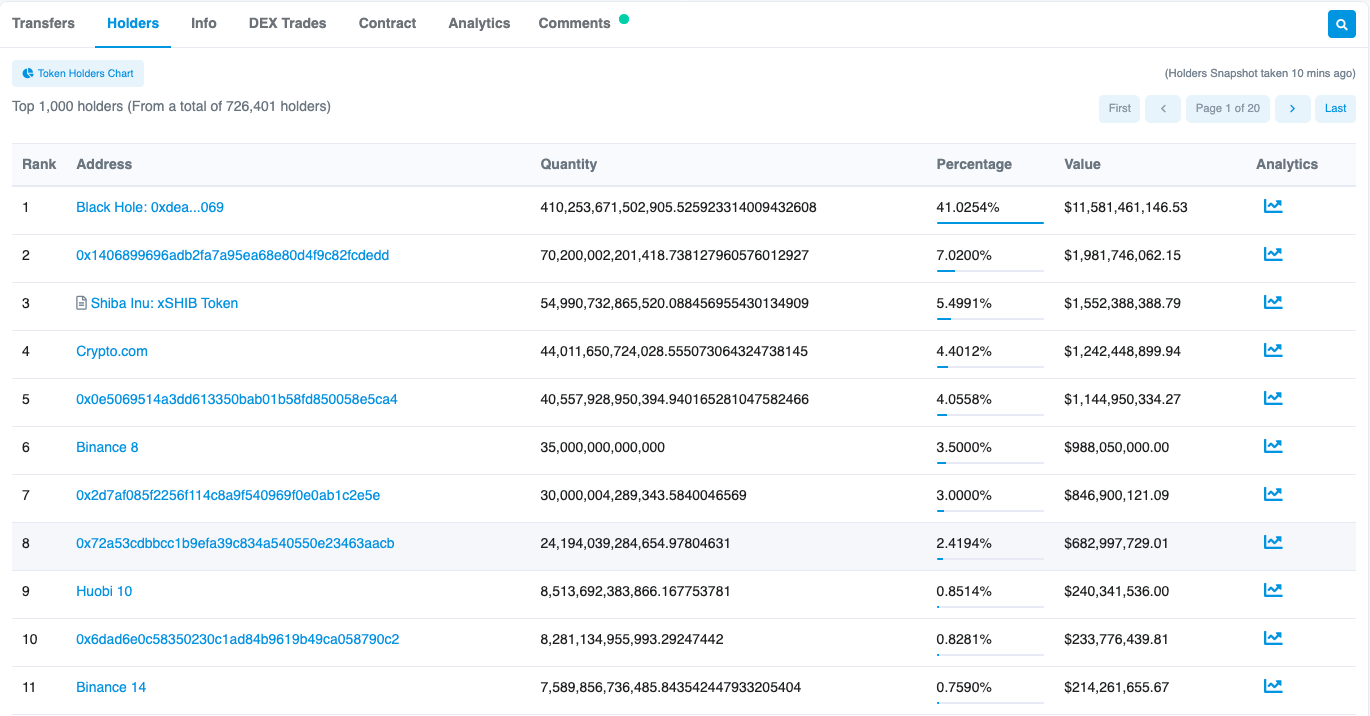This screenshot has height=716, width=1370.
Task: Open Black Hole: 0xdea...069 address link
Action: pyautogui.click(x=150, y=207)
